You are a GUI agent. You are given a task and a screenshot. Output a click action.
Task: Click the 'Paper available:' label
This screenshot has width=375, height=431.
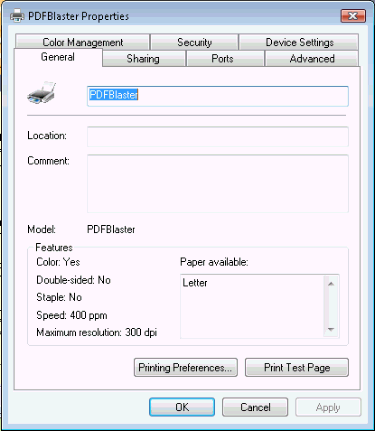pyautogui.click(x=214, y=262)
